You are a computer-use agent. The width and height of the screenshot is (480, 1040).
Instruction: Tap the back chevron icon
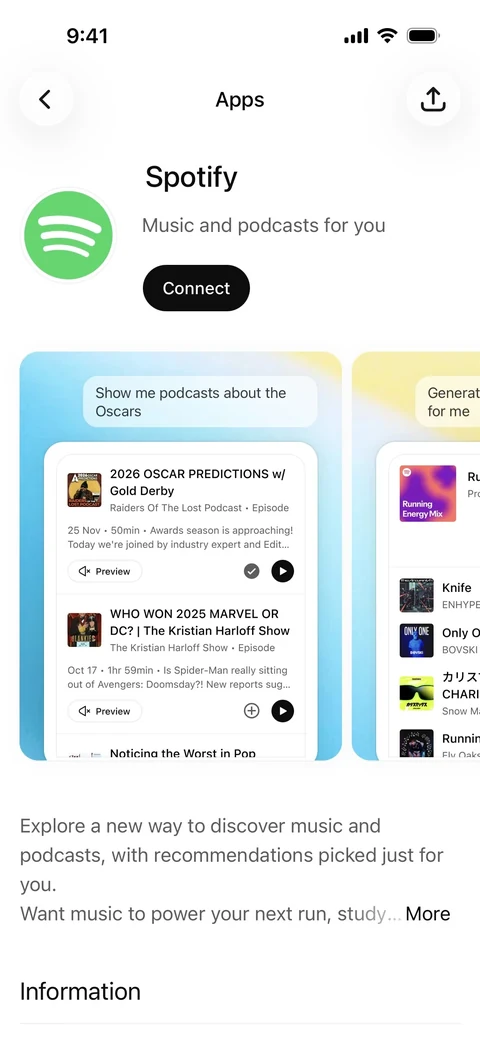[45, 99]
